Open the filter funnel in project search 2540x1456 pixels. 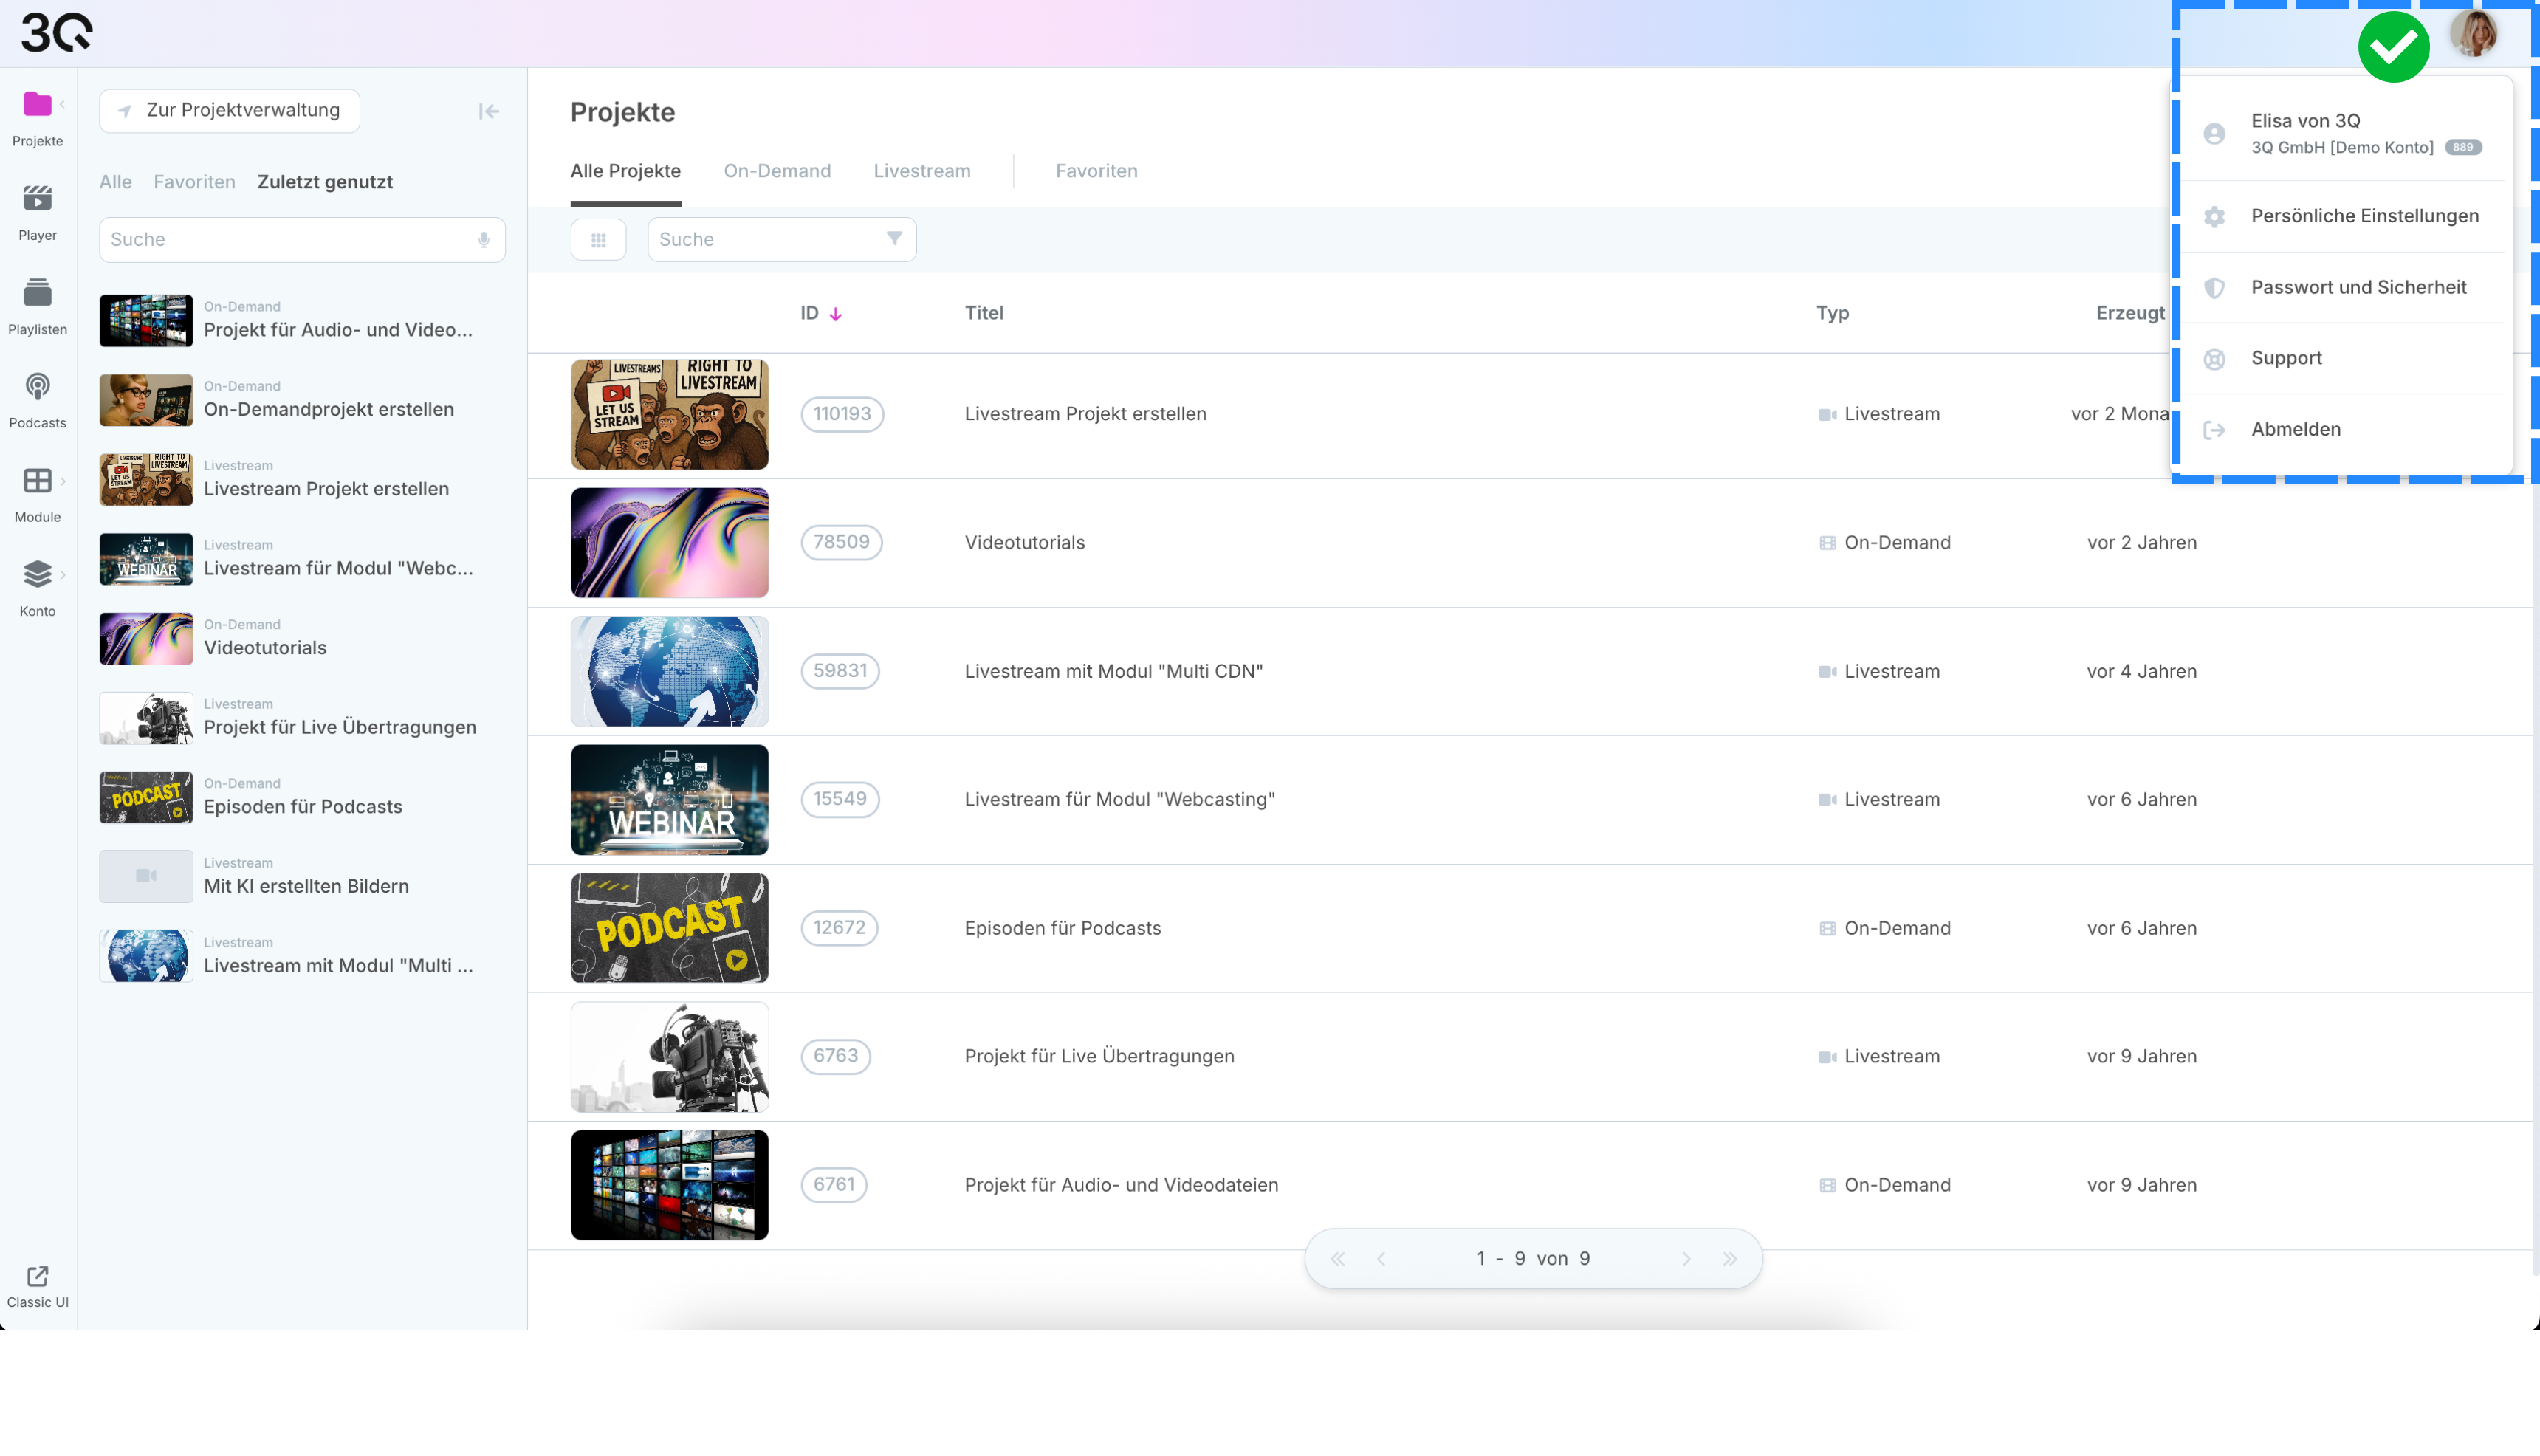pyautogui.click(x=894, y=239)
